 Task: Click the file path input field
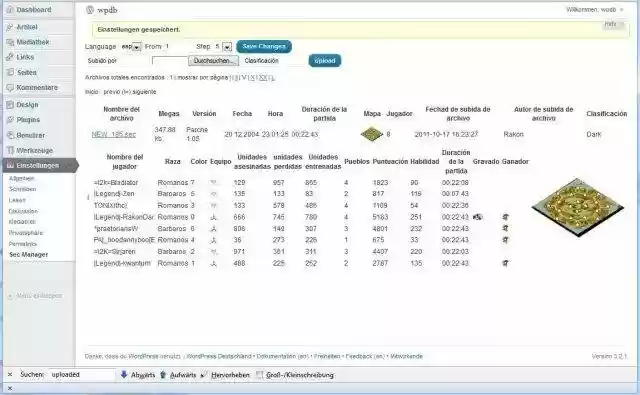(x=169, y=61)
